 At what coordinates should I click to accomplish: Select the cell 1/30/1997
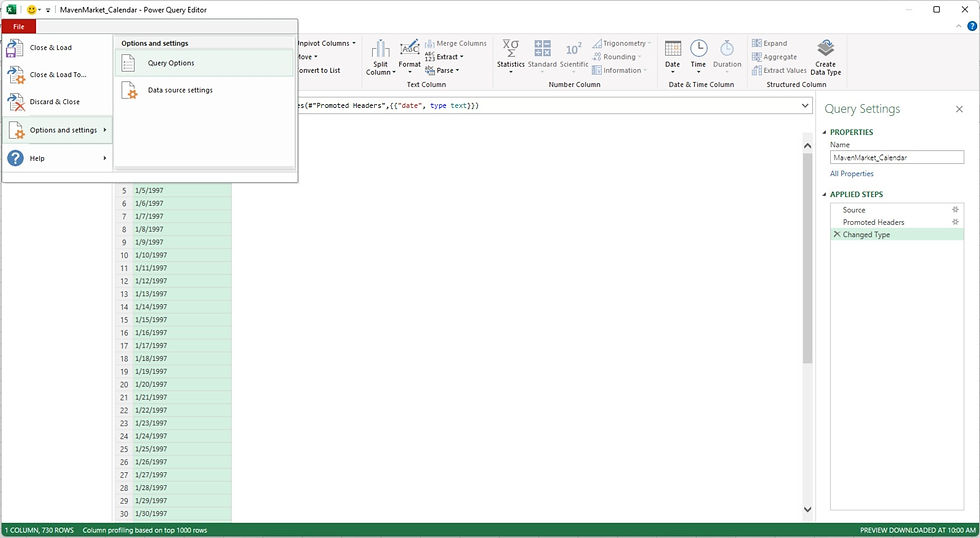pyautogui.click(x=182, y=514)
